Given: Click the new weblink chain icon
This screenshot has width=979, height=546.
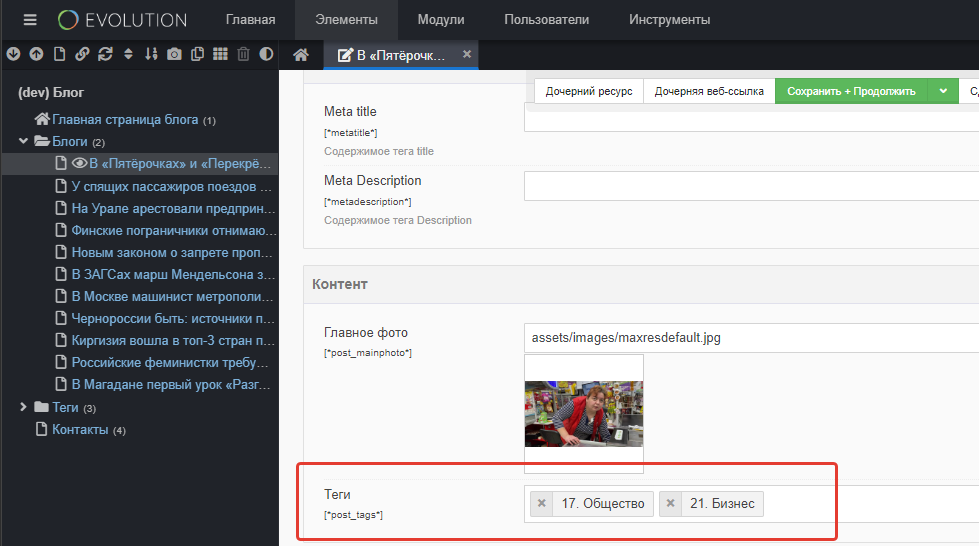Looking at the screenshot, I should [82, 54].
